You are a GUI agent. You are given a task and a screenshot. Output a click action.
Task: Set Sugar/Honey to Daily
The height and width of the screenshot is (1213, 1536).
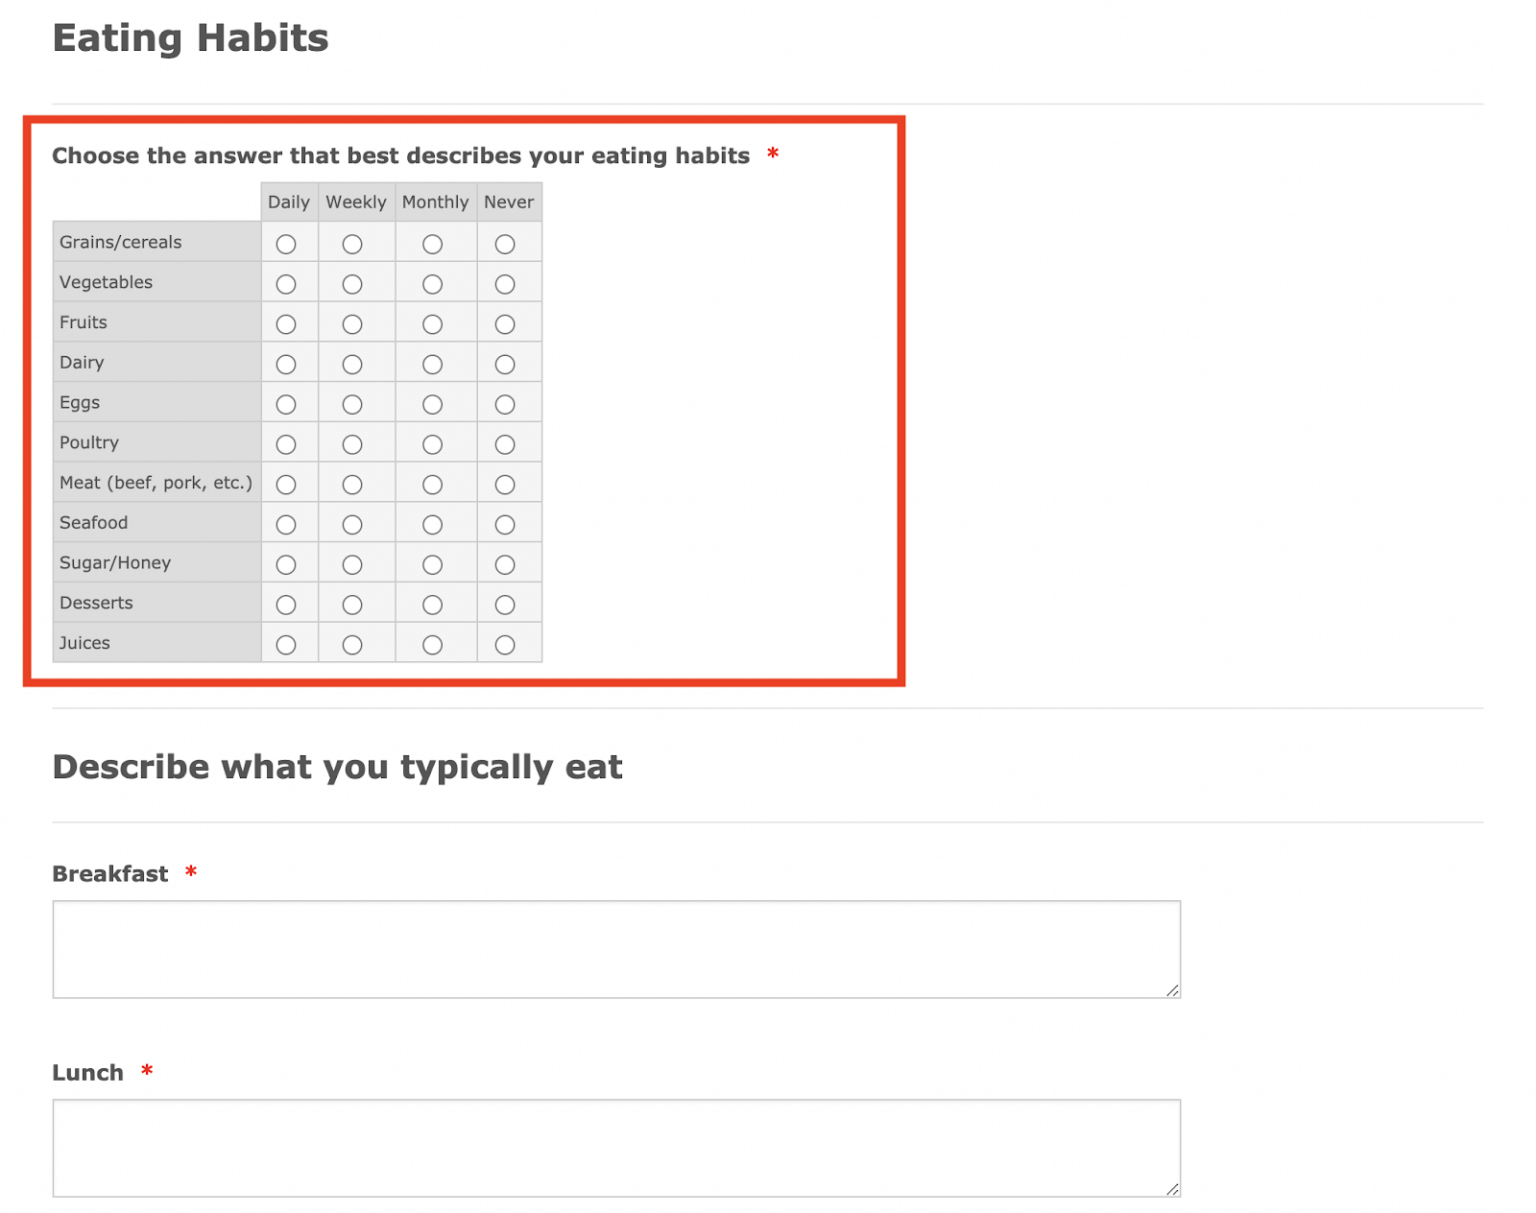point(286,564)
